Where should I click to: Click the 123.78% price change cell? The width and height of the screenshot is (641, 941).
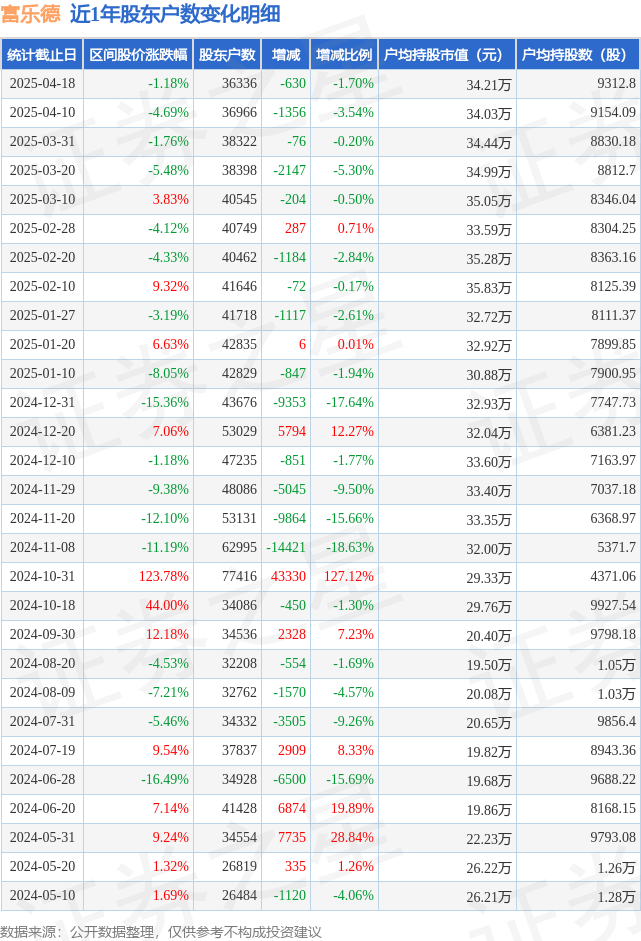(x=164, y=576)
